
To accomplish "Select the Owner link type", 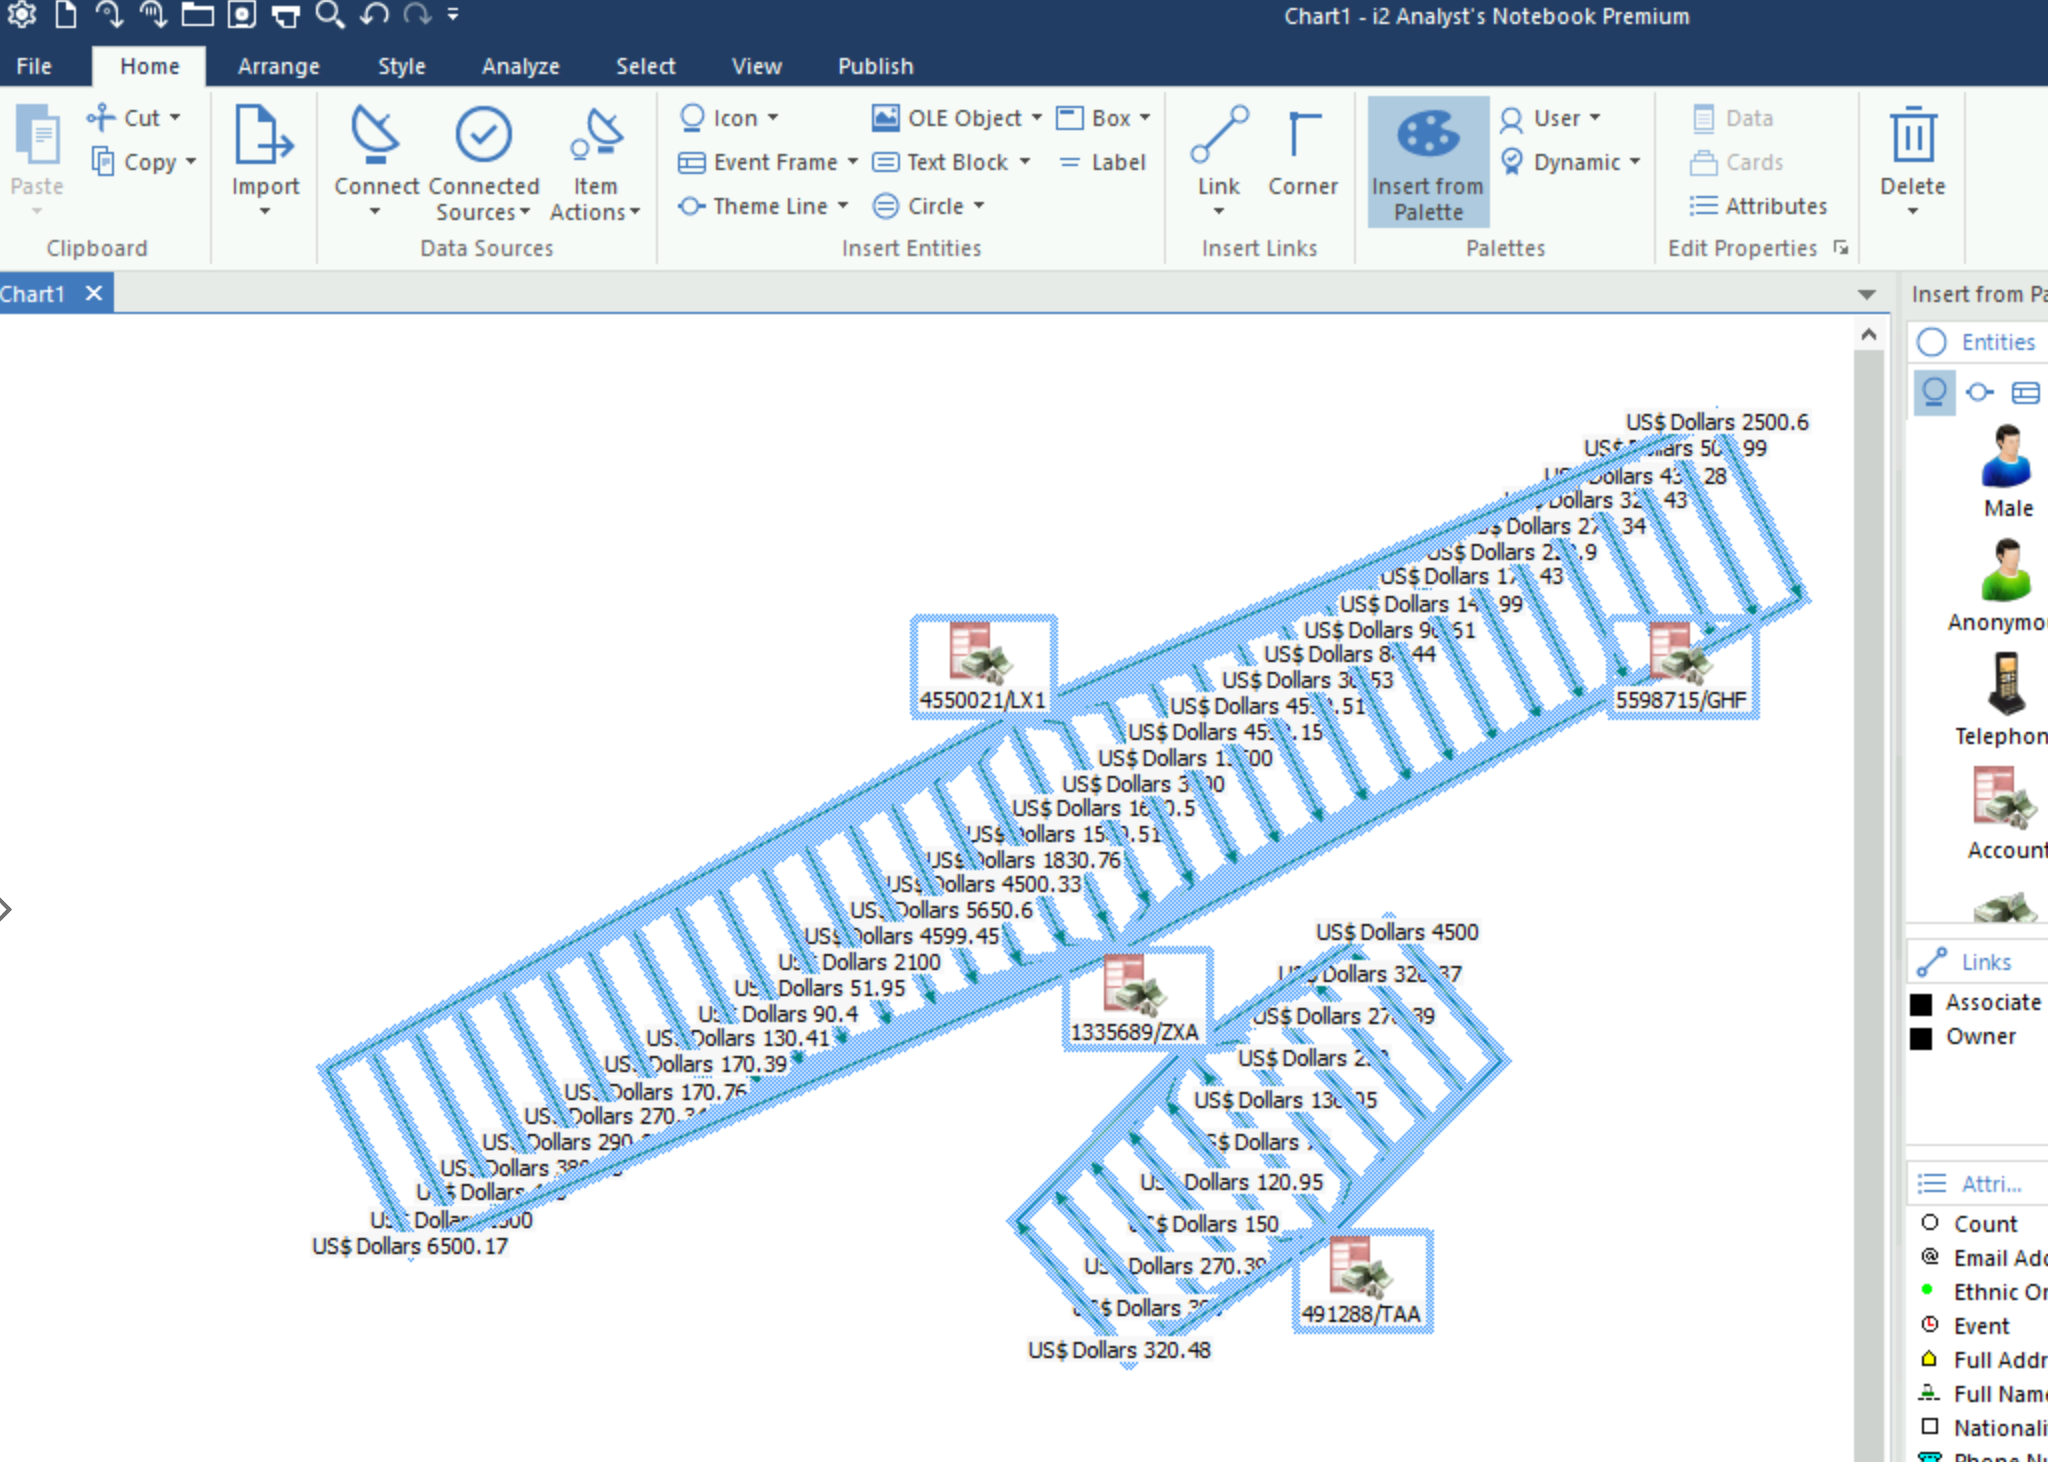I will (1983, 1036).
